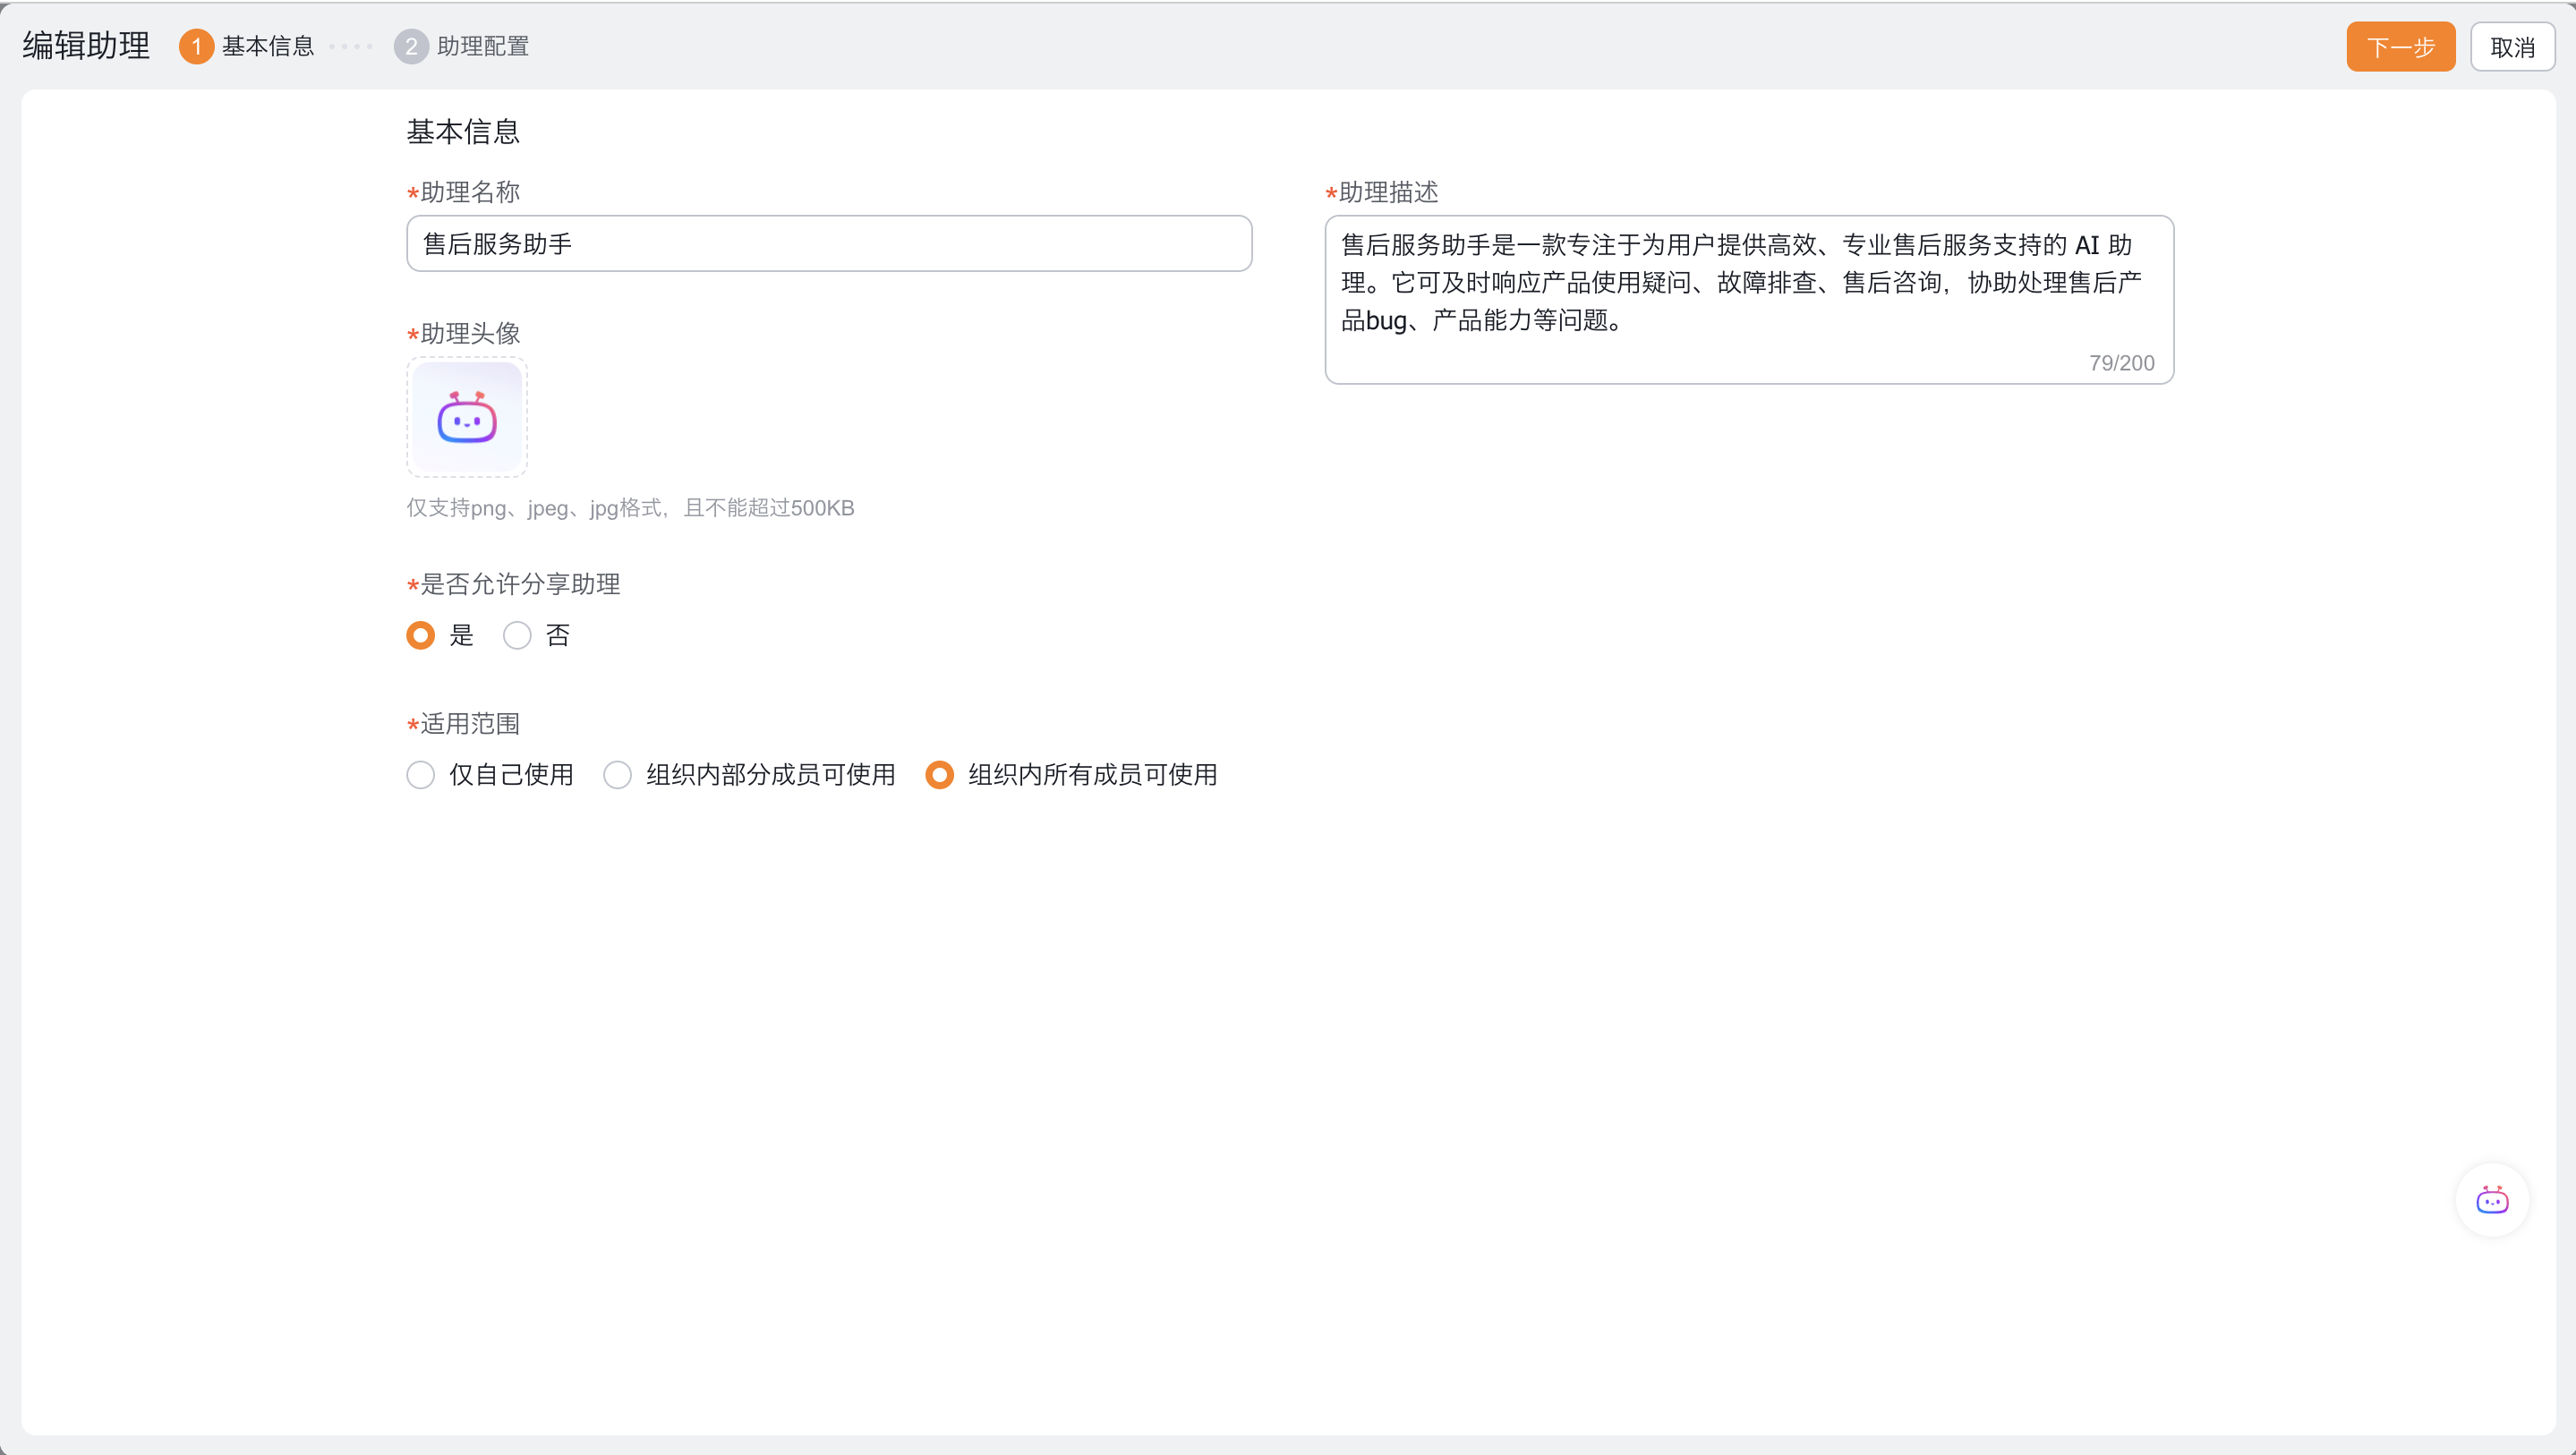Click the assistant avatar robot image
The image size is (2576, 1455).
(467, 417)
